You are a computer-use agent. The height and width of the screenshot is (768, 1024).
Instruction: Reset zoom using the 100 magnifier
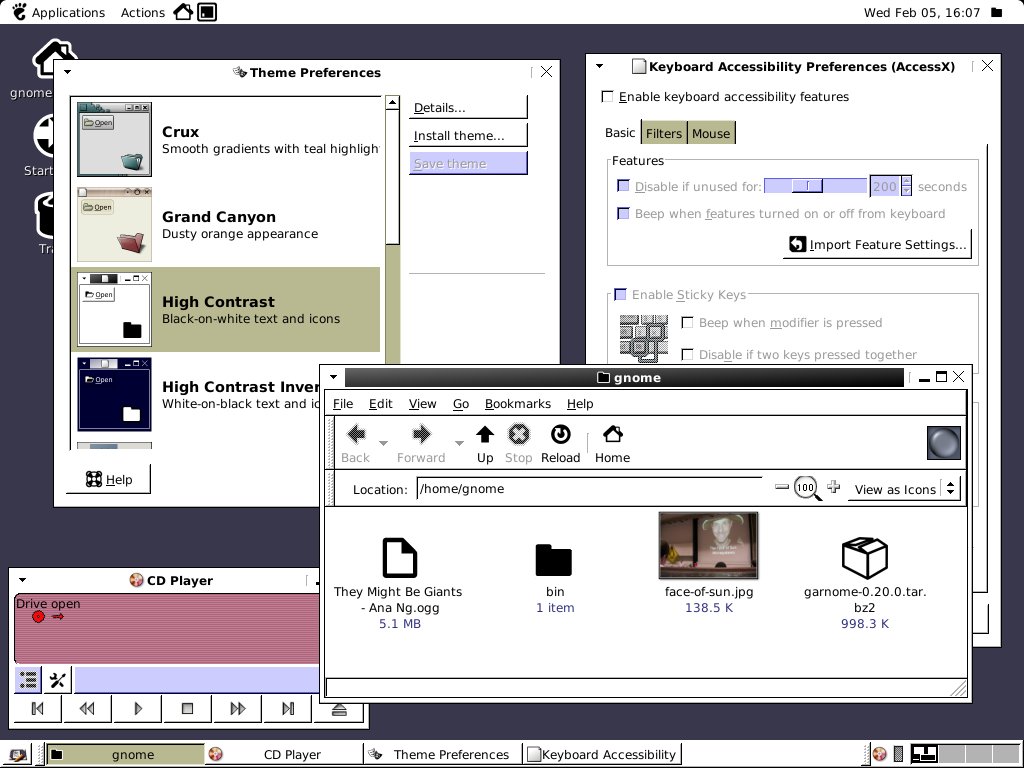(807, 488)
